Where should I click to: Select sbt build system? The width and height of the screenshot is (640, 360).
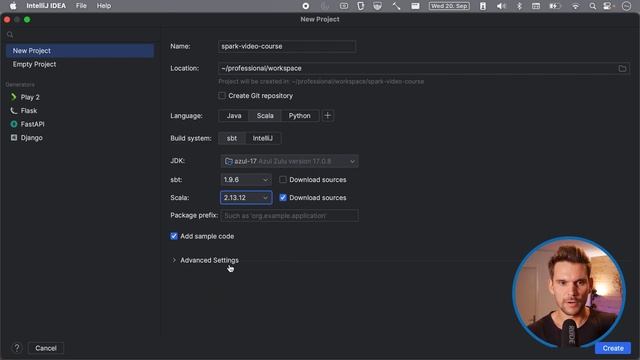click(x=232, y=138)
